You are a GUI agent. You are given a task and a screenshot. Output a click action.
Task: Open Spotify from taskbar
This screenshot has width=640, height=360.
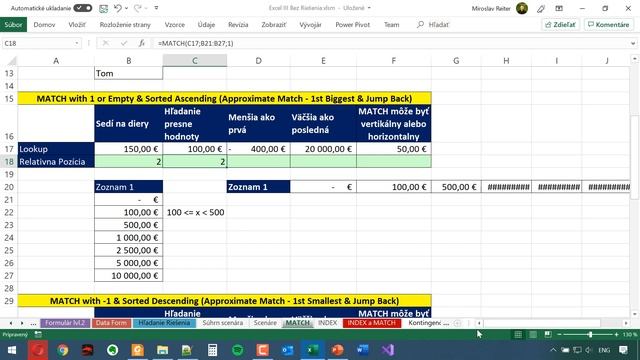click(238, 350)
